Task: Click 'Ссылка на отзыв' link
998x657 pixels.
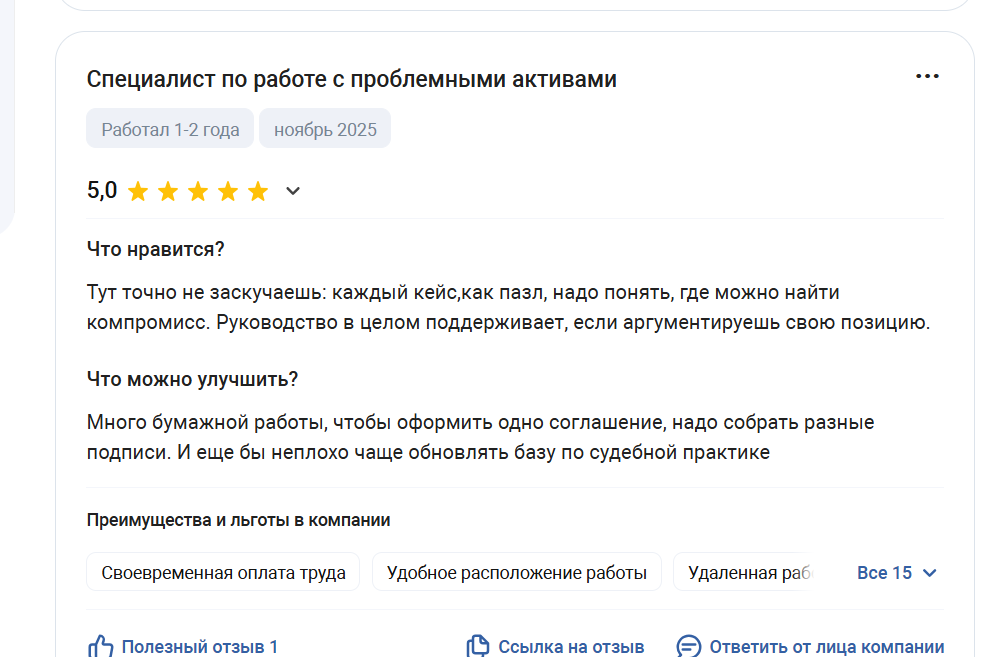Action: click(x=571, y=647)
